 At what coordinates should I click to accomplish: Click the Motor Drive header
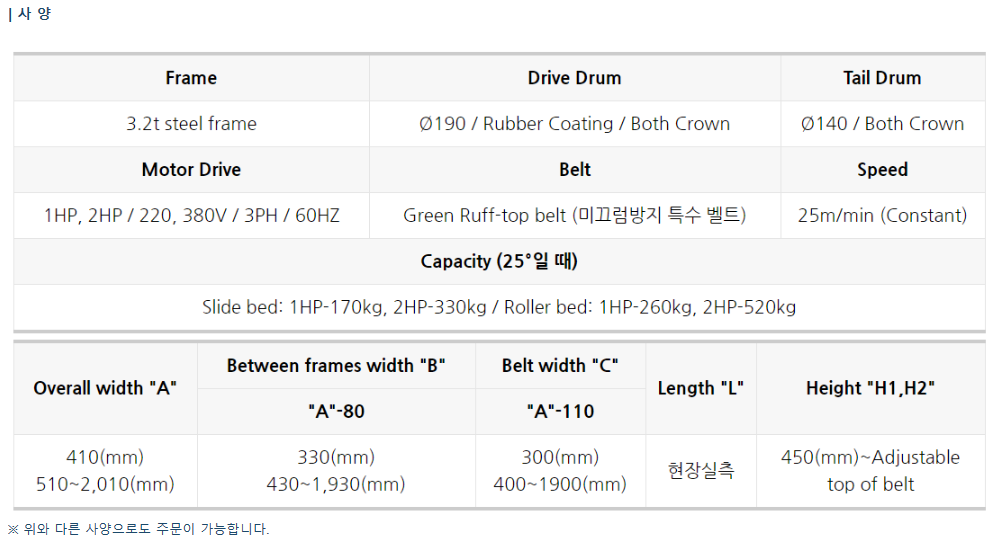click(x=191, y=170)
